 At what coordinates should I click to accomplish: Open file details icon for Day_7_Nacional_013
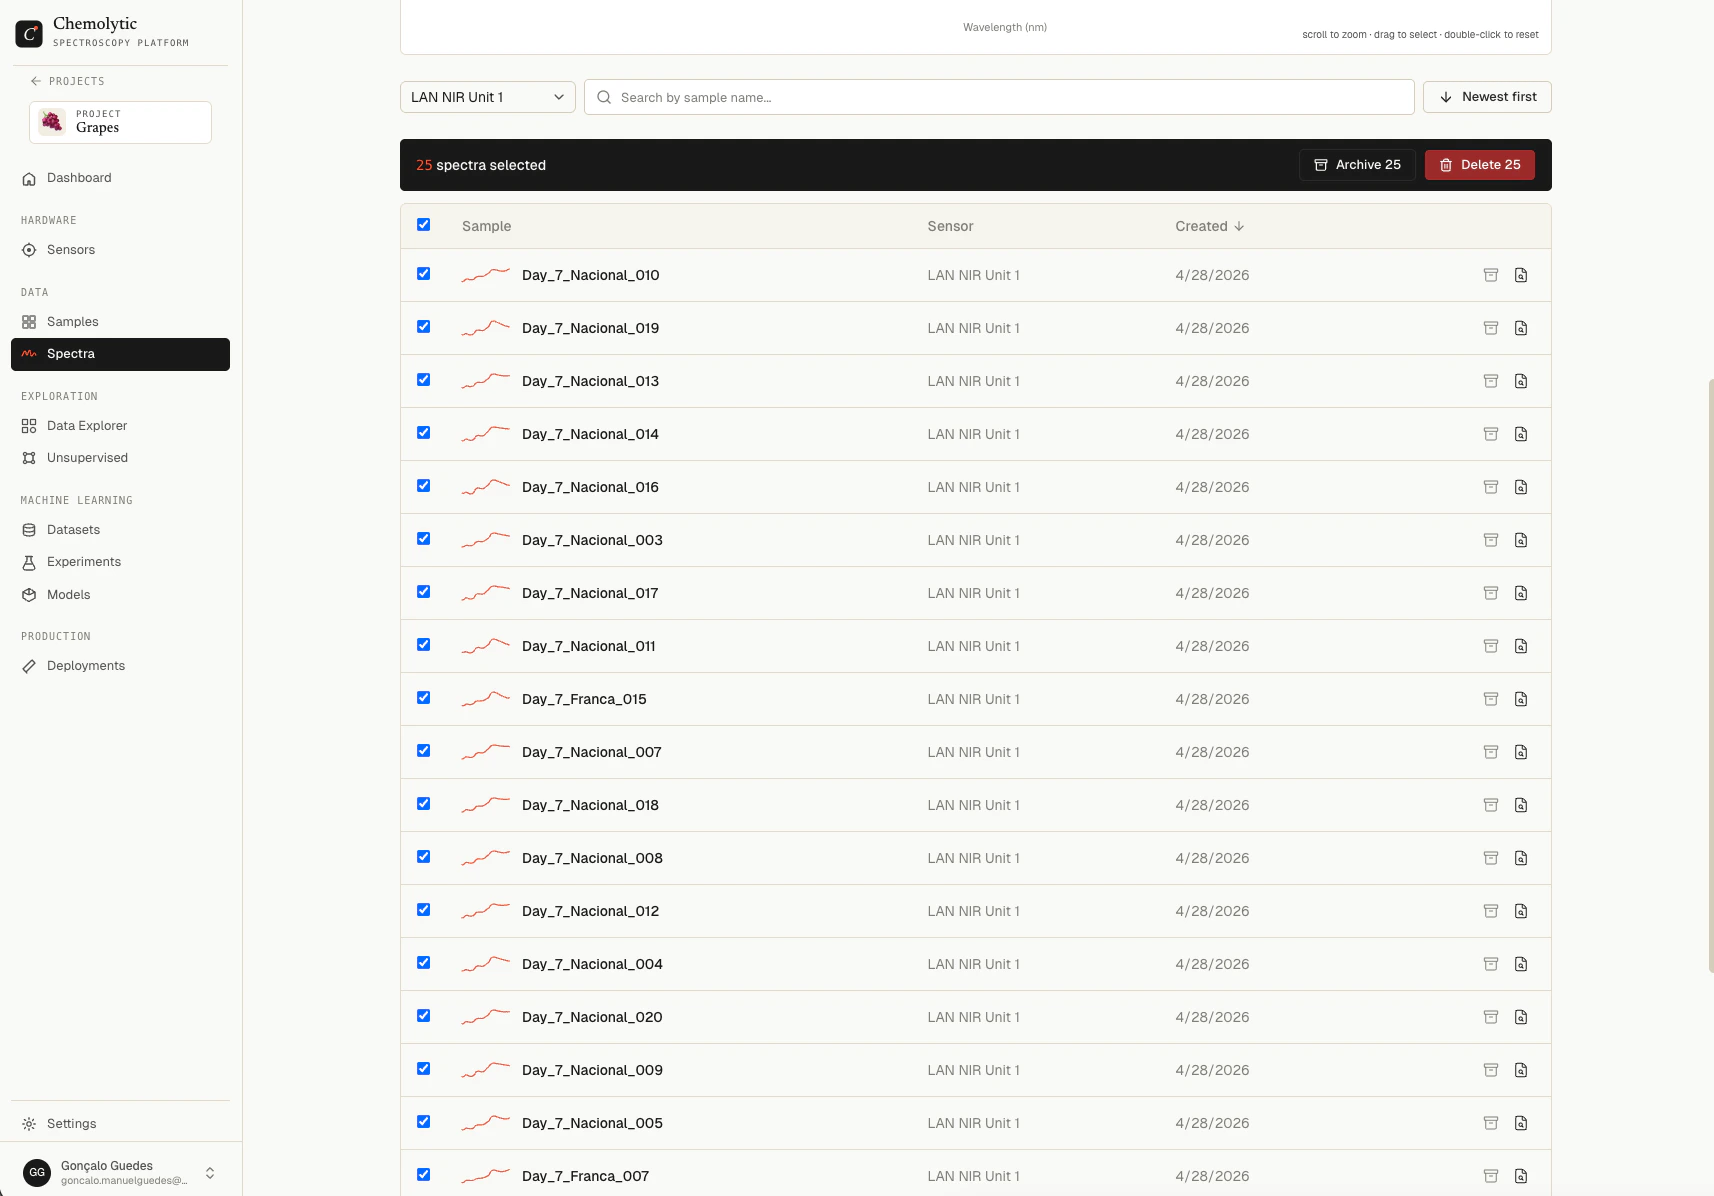click(x=1521, y=381)
